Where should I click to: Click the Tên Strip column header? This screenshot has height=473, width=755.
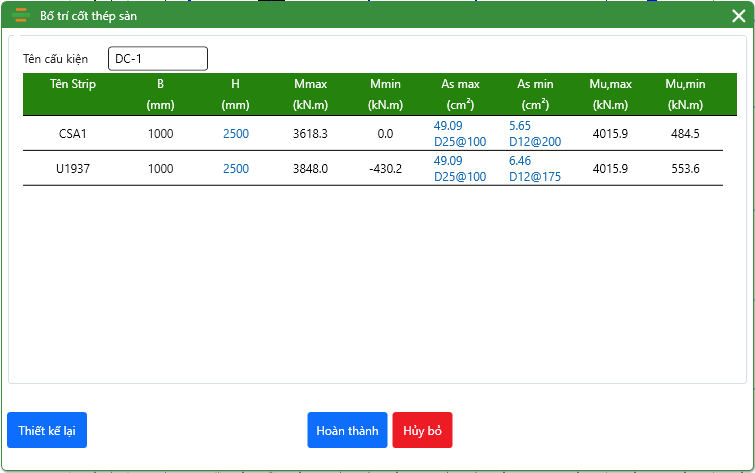(x=73, y=84)
